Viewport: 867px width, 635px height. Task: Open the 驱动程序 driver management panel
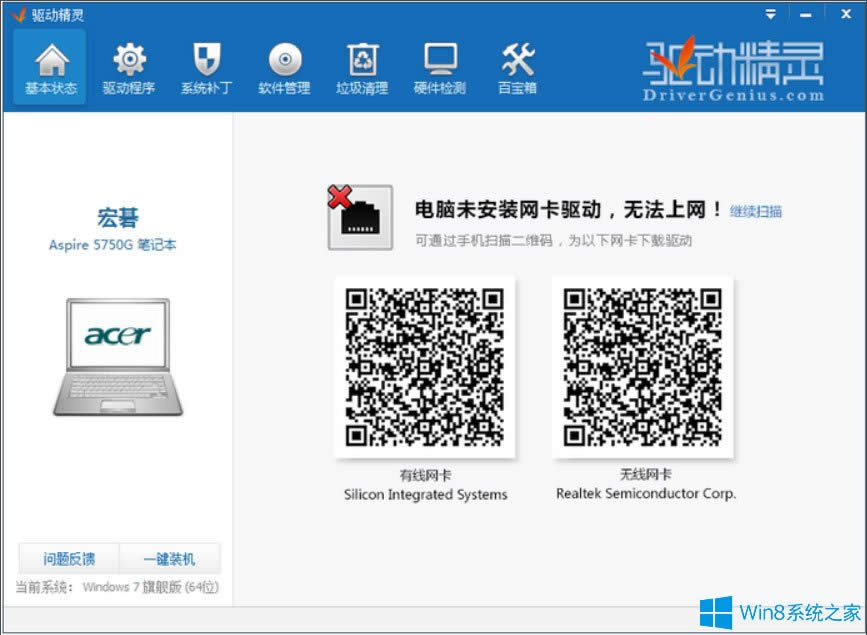128,68
